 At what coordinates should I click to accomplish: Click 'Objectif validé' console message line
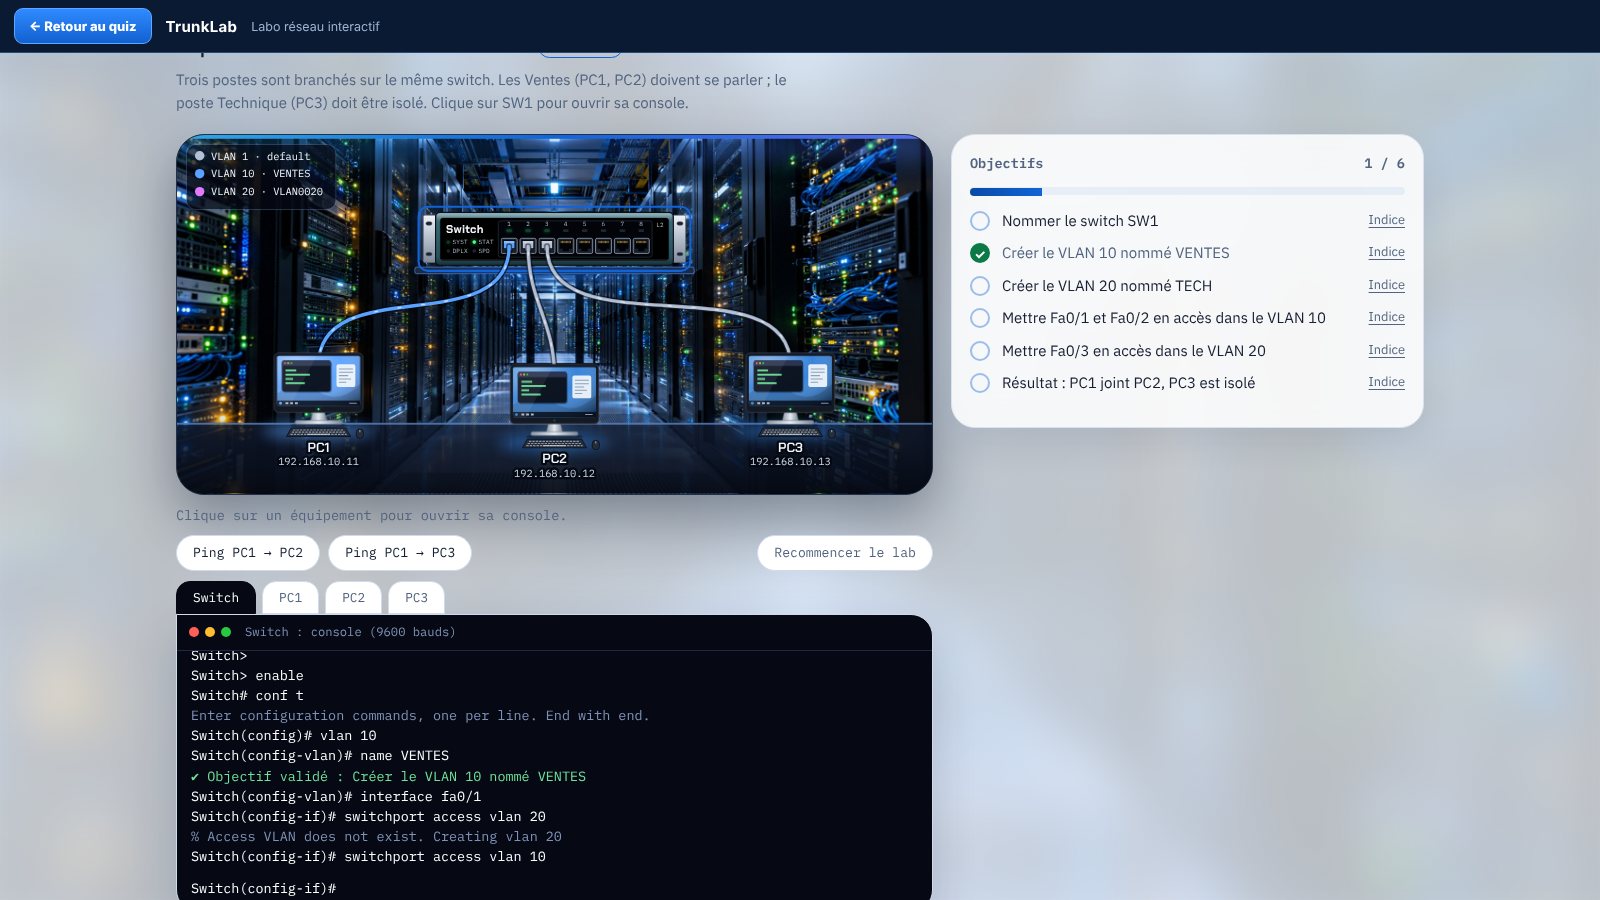point(388,777)
